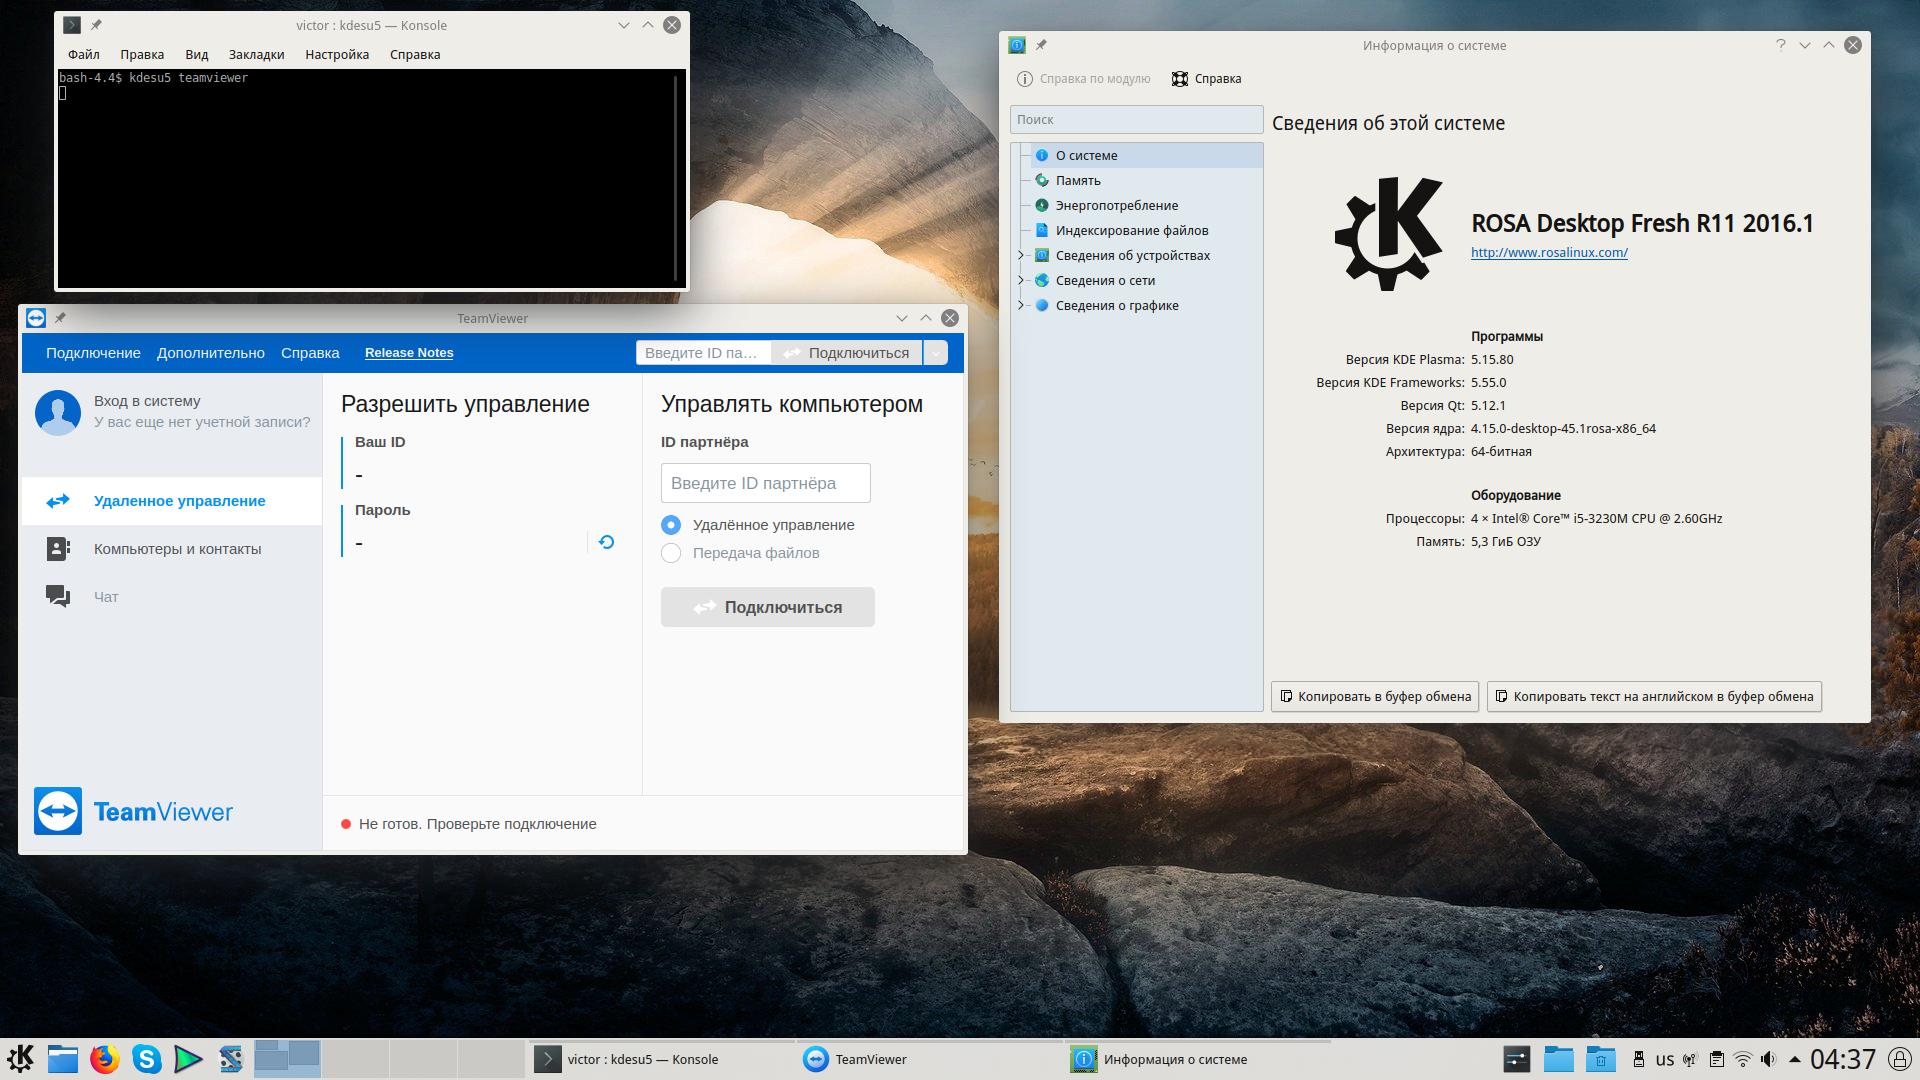Show hidden system tray icons arrow
The width and height of the screenshot is (1920, 1080).
click(1794, 1059)
